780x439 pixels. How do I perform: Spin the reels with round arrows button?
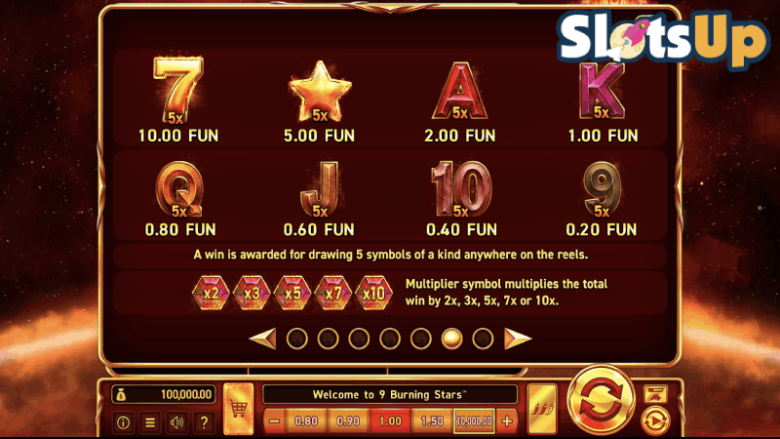pos(601,400)
